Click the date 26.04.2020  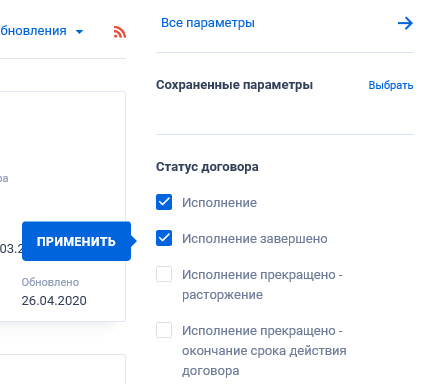(54, 301)
